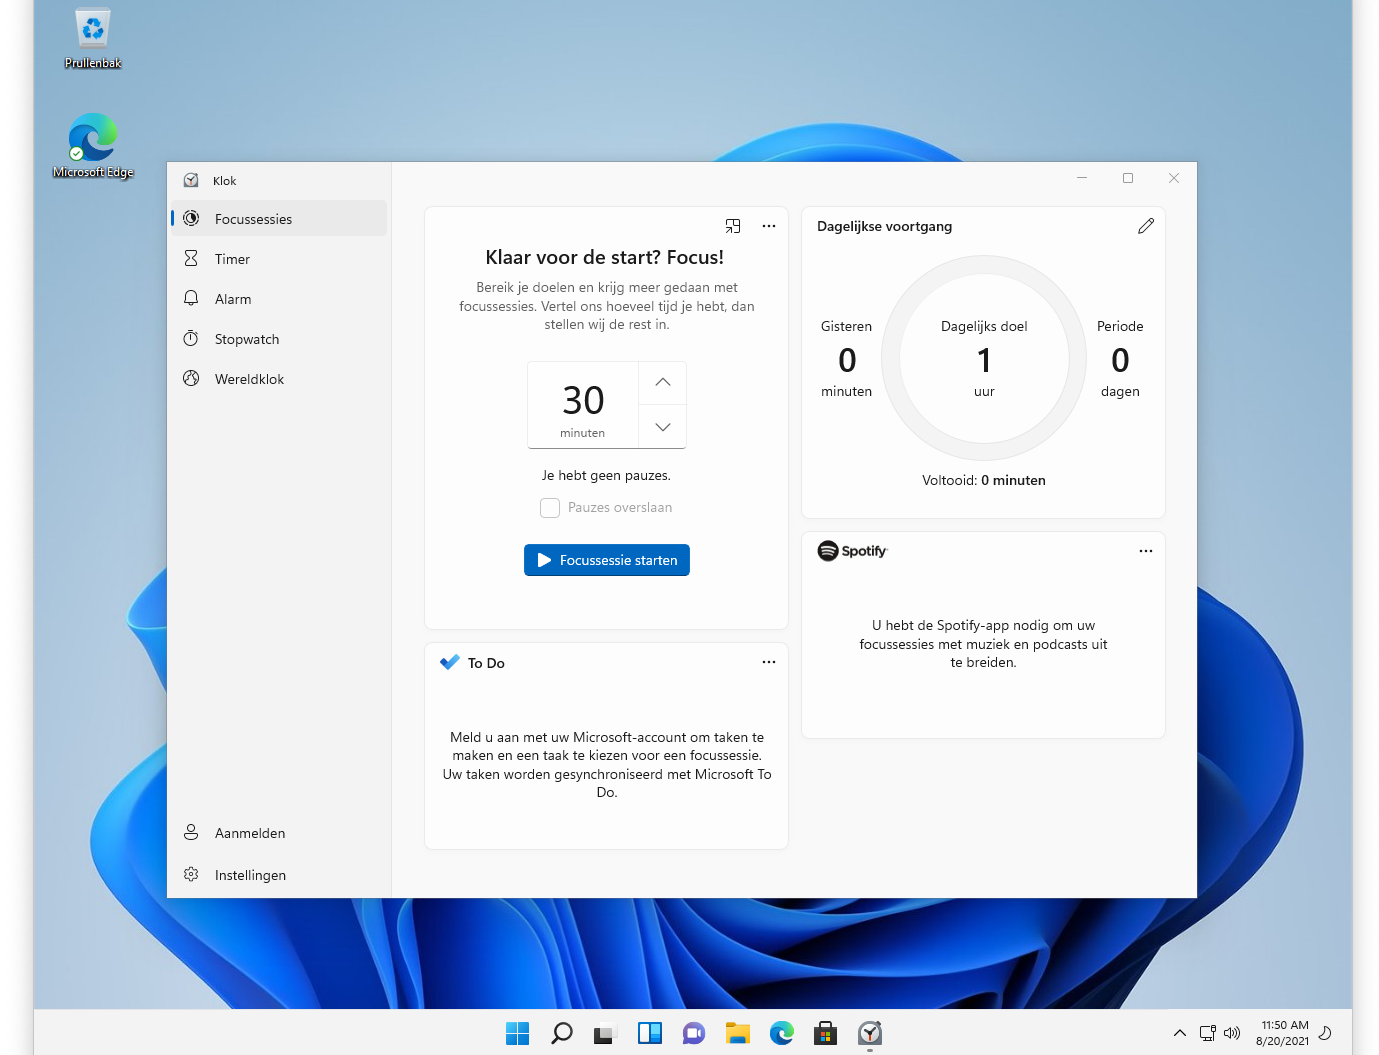Open the Widgets panel from the taskbar
1379x1055 pixels.
click(650, 1033)
